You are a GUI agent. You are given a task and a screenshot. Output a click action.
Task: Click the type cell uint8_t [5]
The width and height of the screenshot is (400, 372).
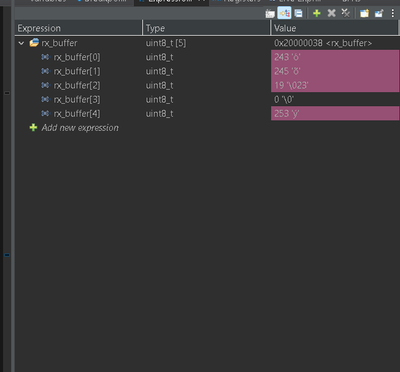166,43
